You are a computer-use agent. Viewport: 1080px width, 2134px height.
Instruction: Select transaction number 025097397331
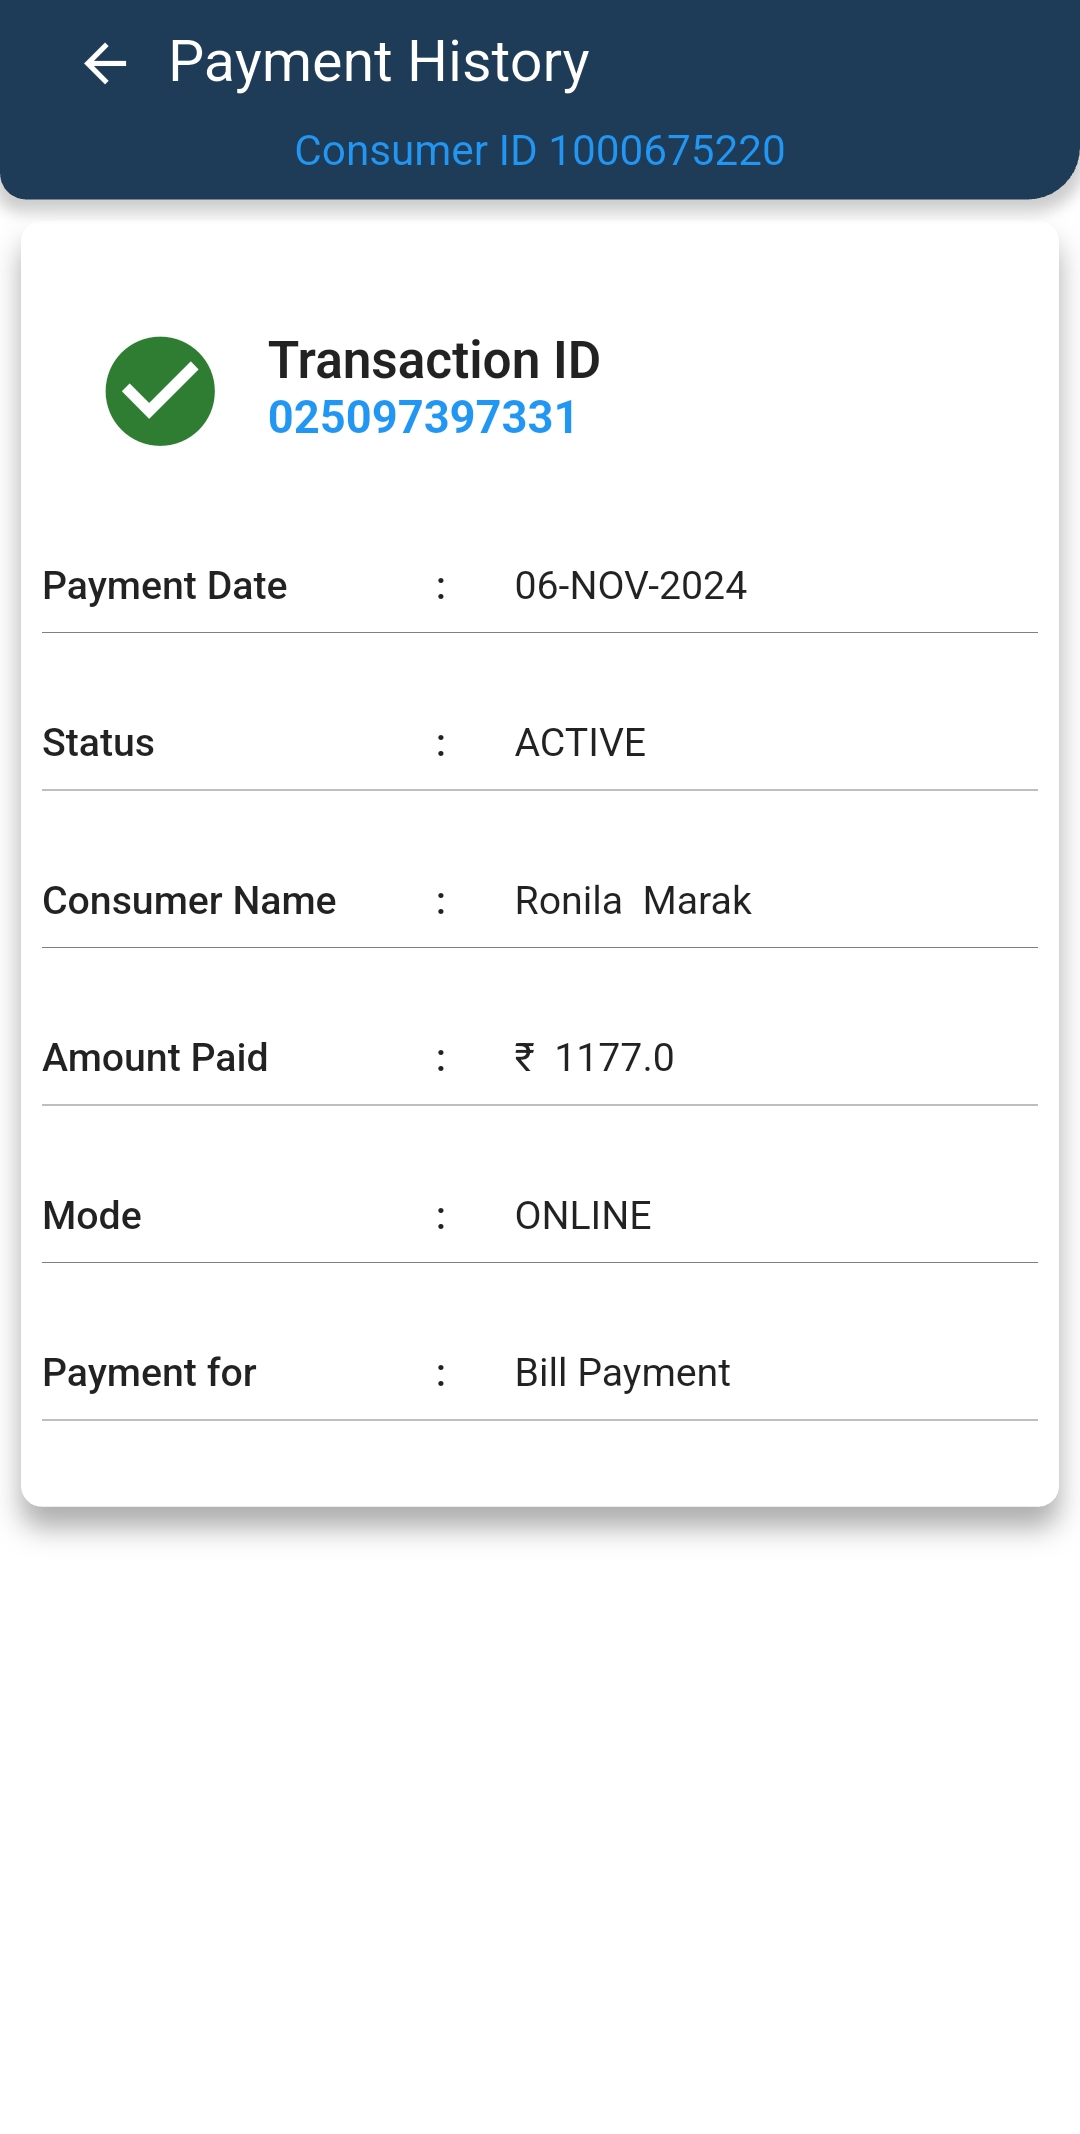point(422,418)
